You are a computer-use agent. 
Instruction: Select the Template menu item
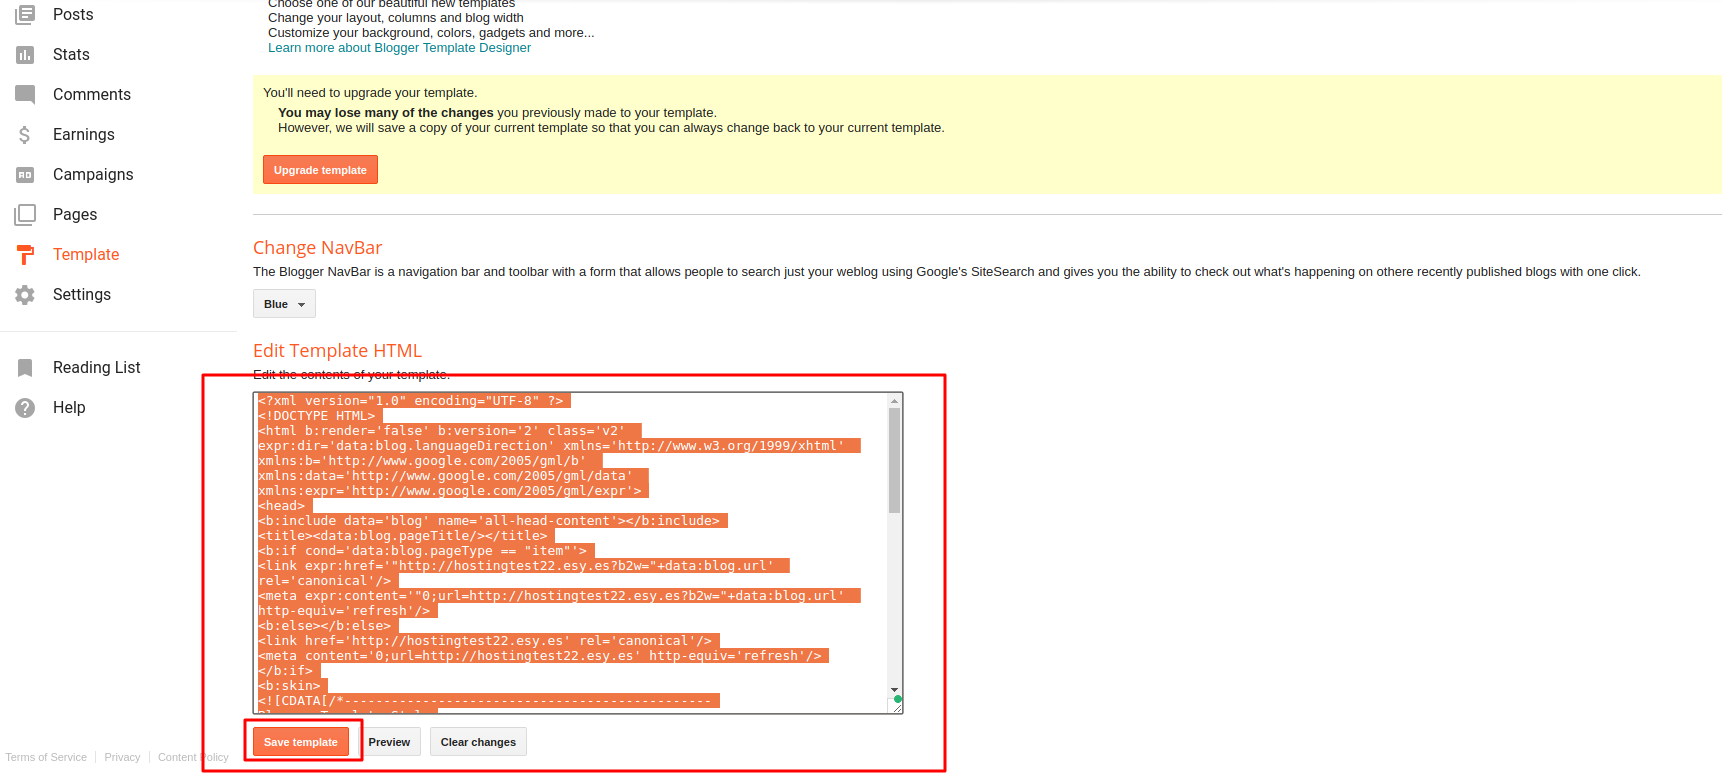[x=86, y=255]
